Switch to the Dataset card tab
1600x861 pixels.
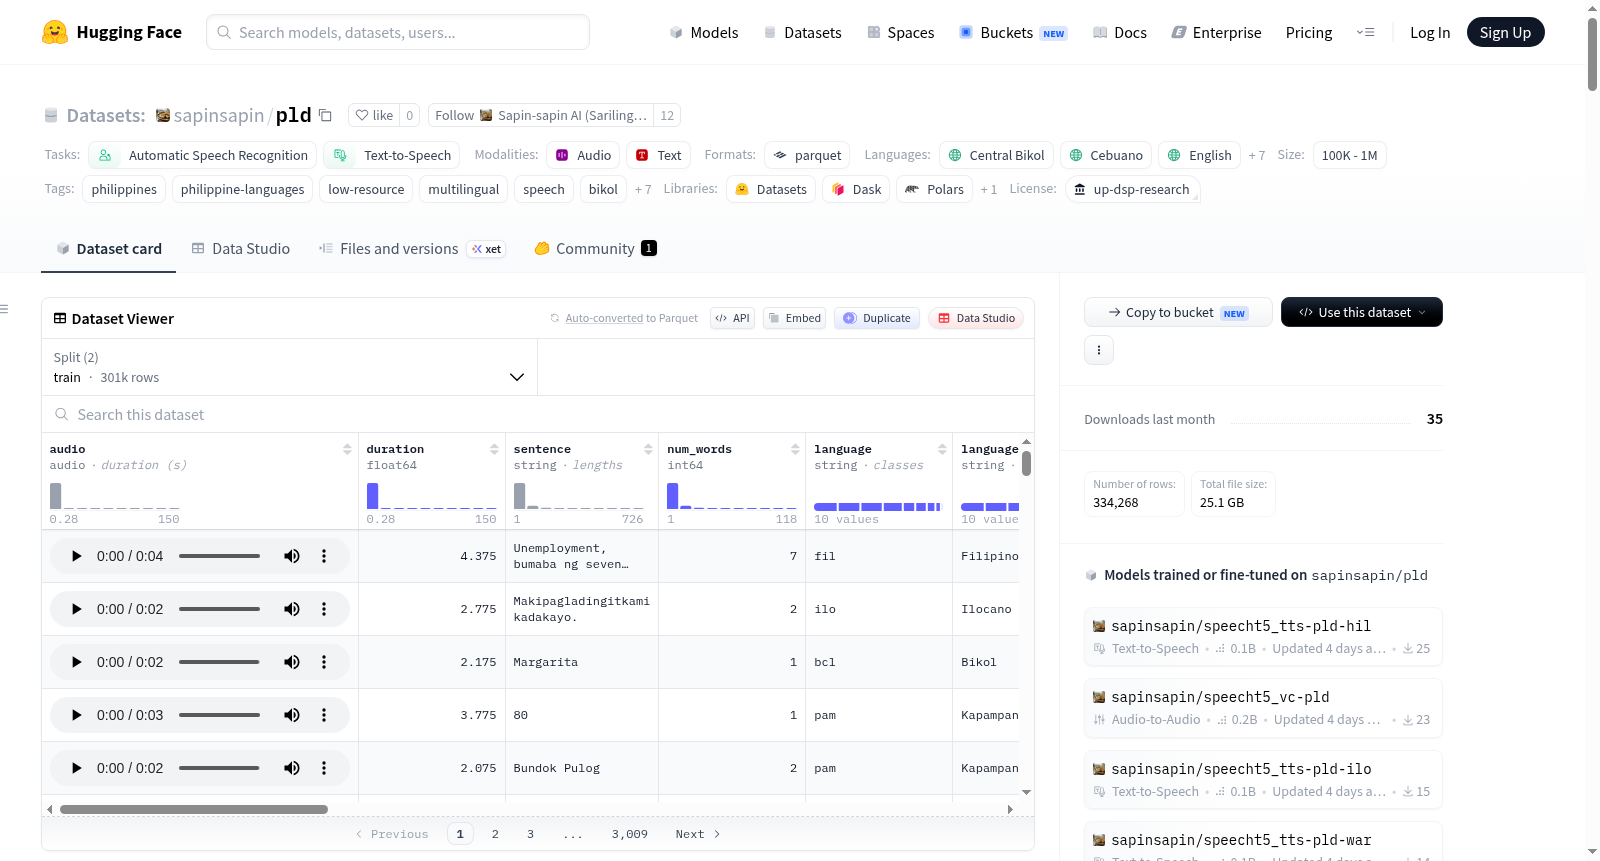point(109,249)
